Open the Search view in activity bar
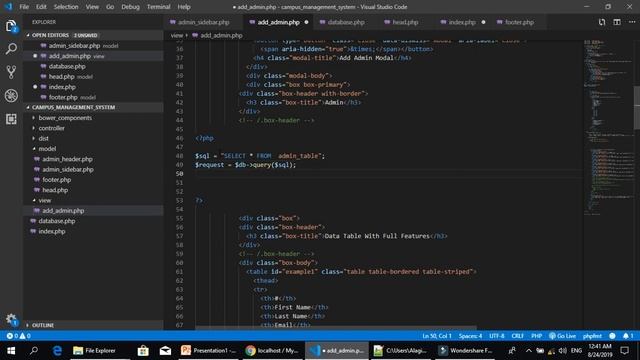 click(x=11, y=49)
